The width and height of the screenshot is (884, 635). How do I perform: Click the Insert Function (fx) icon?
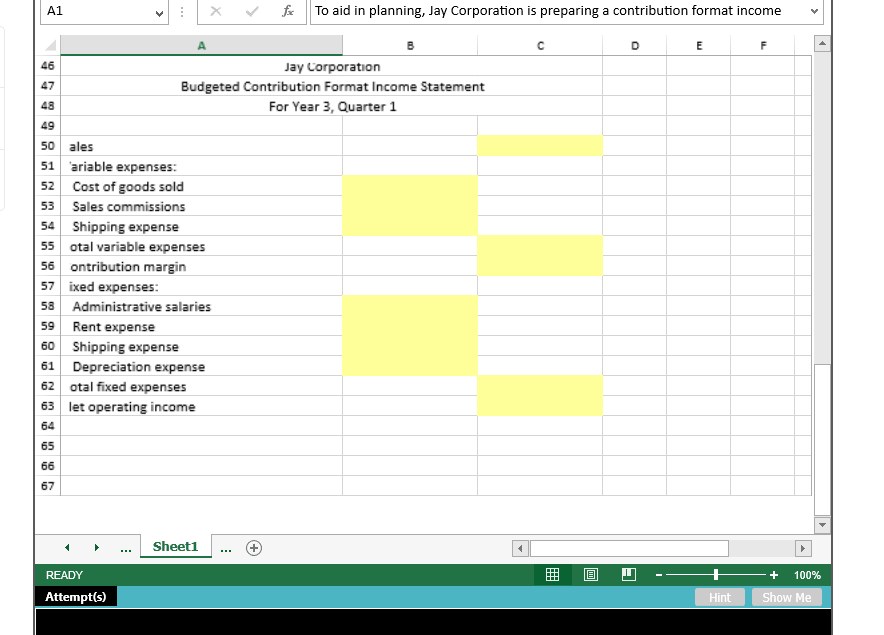coord(288,11)
